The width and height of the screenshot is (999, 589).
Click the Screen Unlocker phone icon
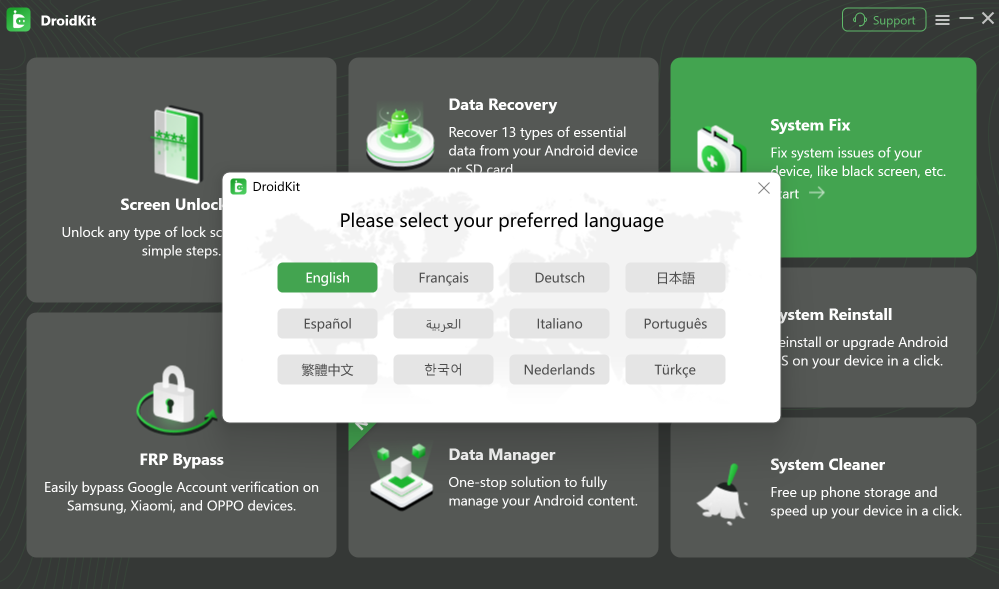(x=178, y=144)
